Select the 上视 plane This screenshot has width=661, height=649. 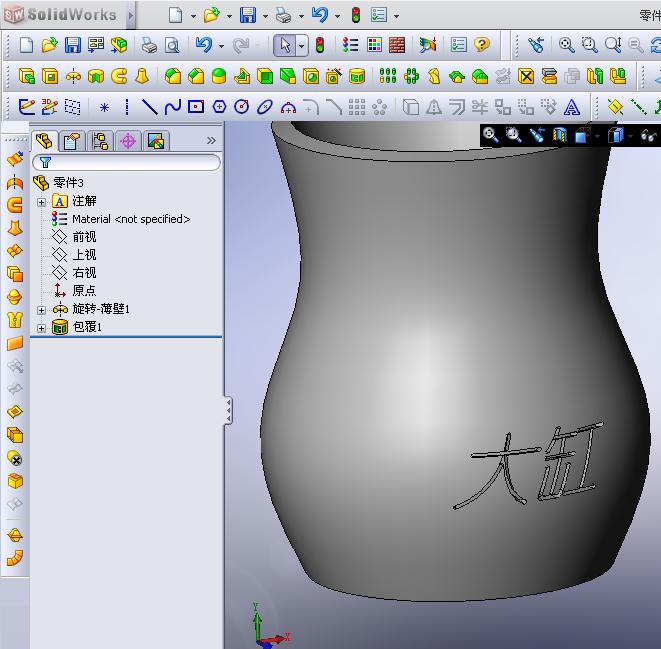point(74,255)
